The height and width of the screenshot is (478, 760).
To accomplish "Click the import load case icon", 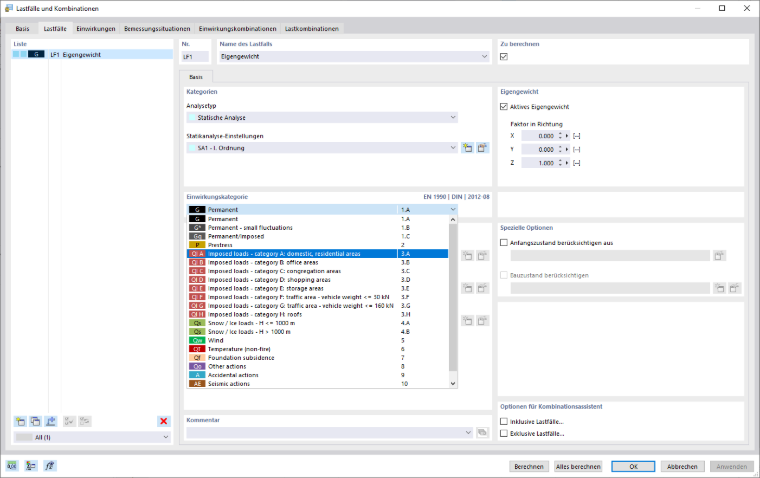I will (x=51, y=421).
